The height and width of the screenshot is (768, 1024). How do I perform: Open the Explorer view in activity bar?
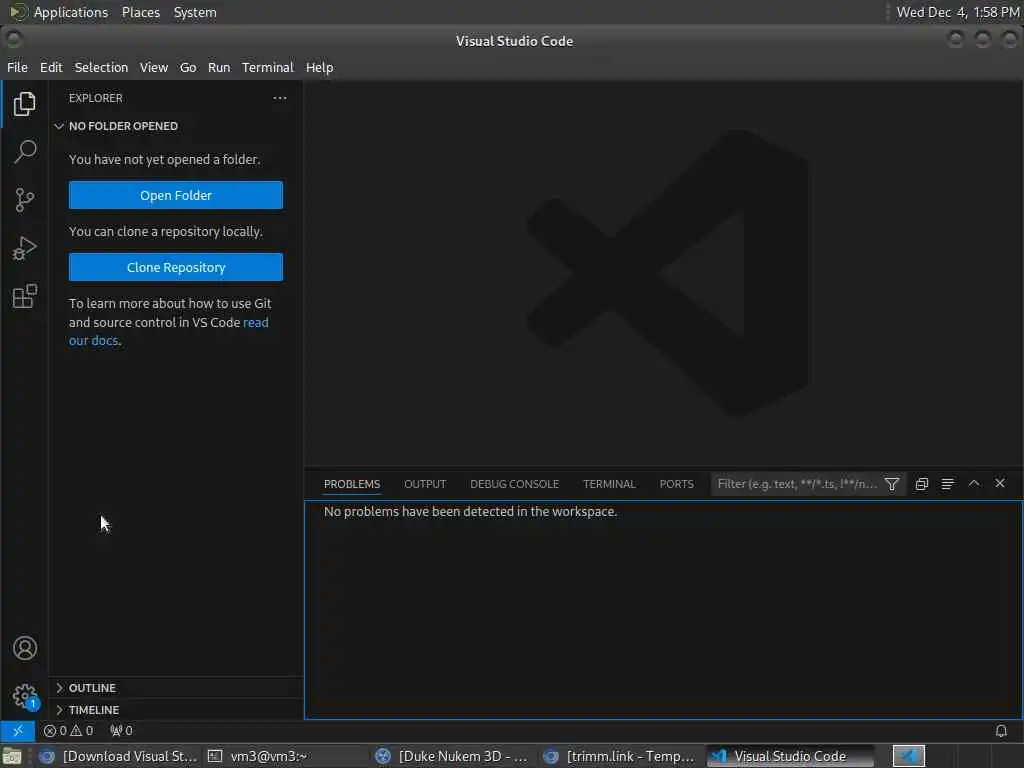point(24,104)
